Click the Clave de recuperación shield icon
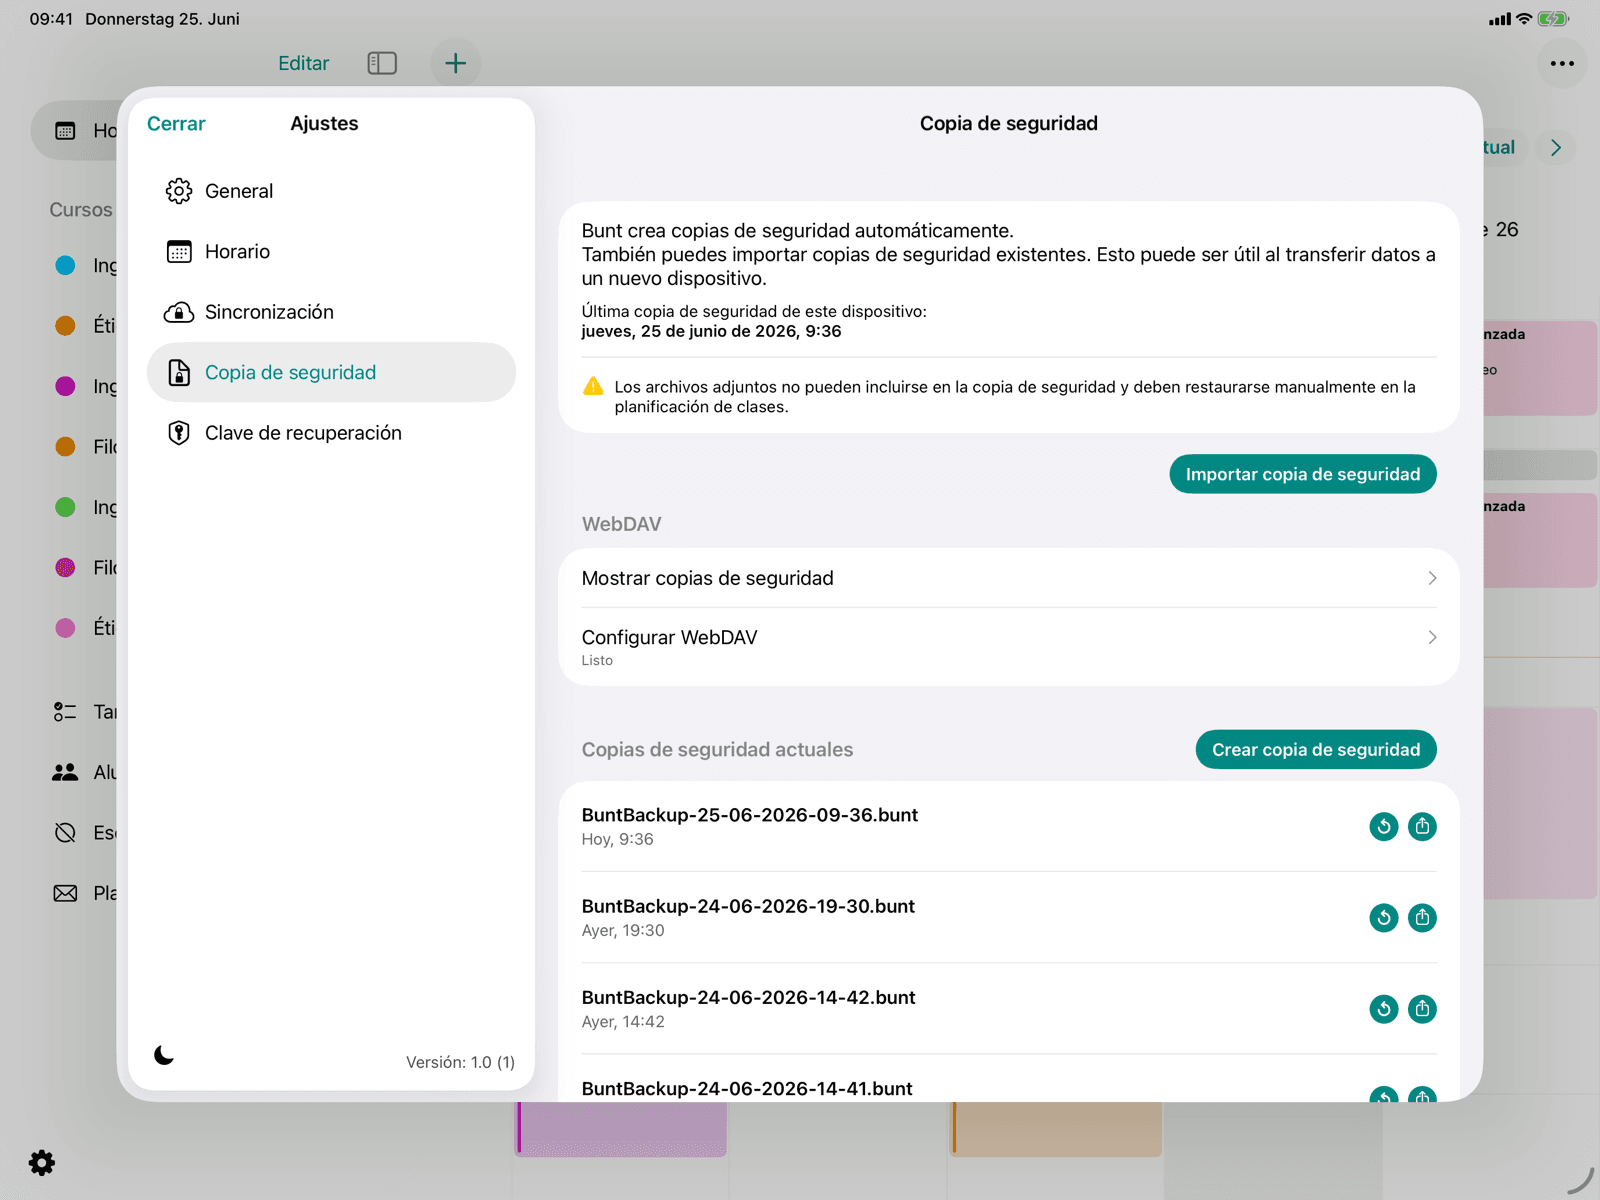This screenshot has width=1600, height=1200. click(x=179, y=433)
